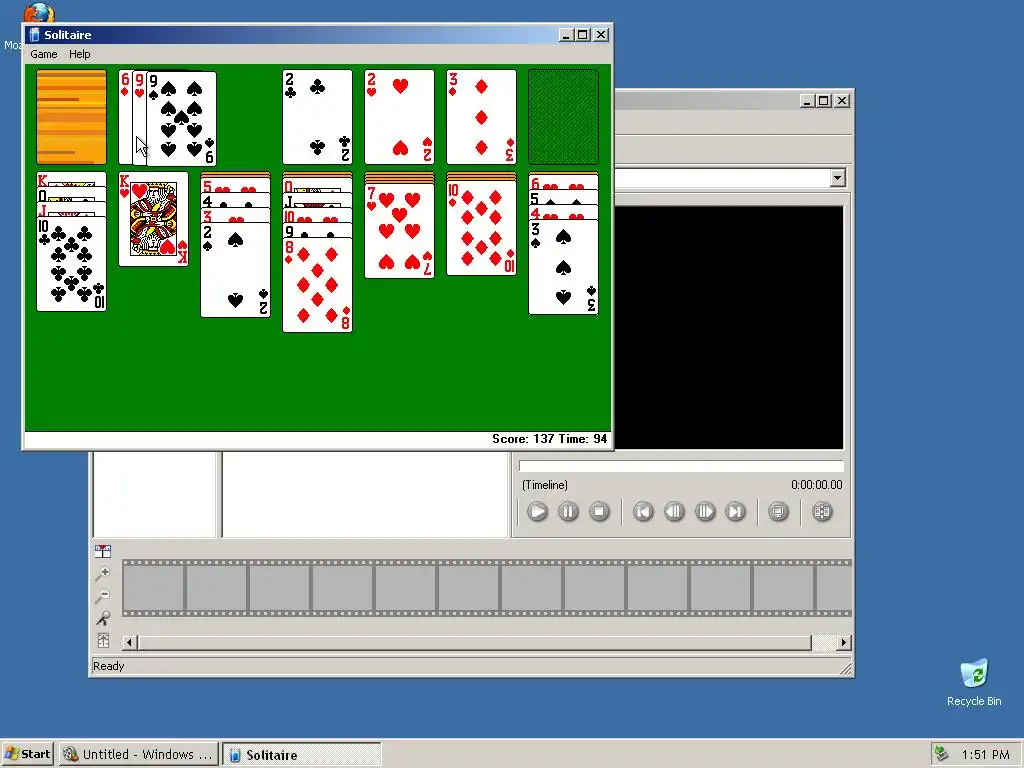Select the 3 of spades tableau card
Viewport: 1024px width, 768px height.
(564, 267)
